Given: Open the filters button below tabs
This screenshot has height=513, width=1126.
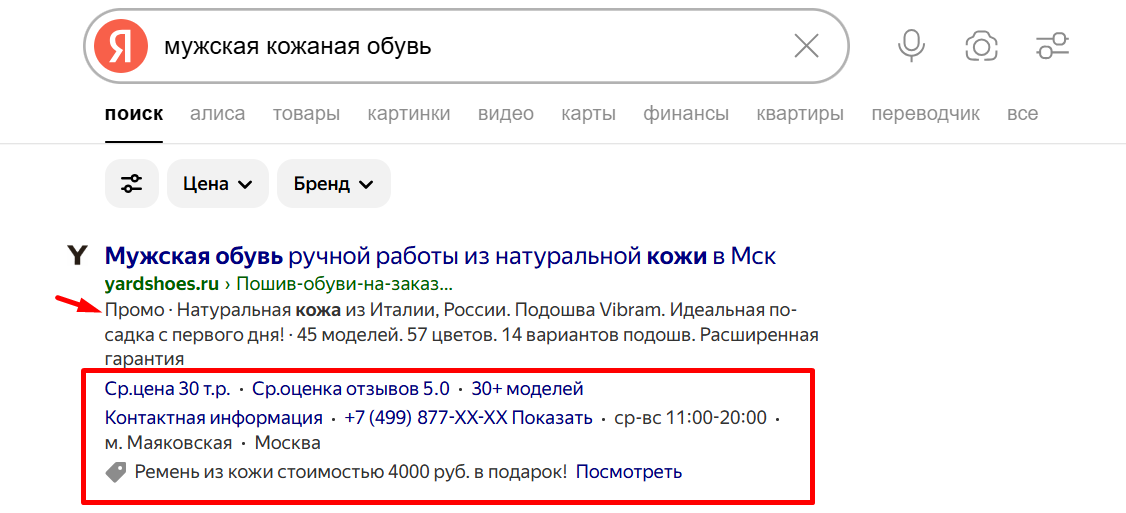Looking at the screenshot, I should click(132, 184).
